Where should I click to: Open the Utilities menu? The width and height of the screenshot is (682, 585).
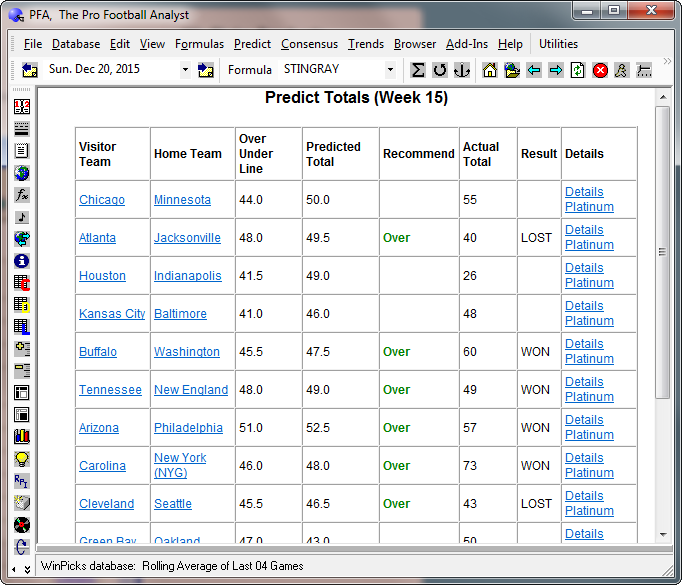point(558,44)
